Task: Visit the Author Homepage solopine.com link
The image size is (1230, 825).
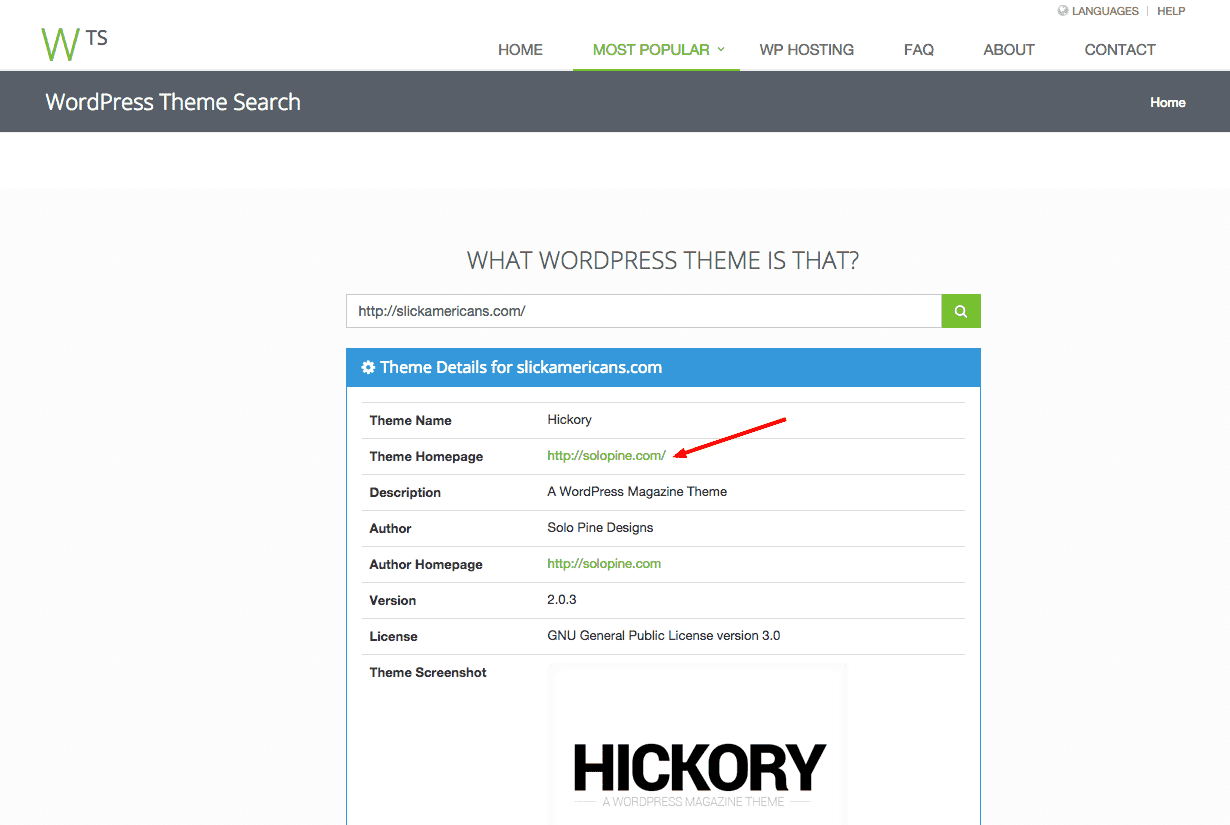Action: coord(604,564)
